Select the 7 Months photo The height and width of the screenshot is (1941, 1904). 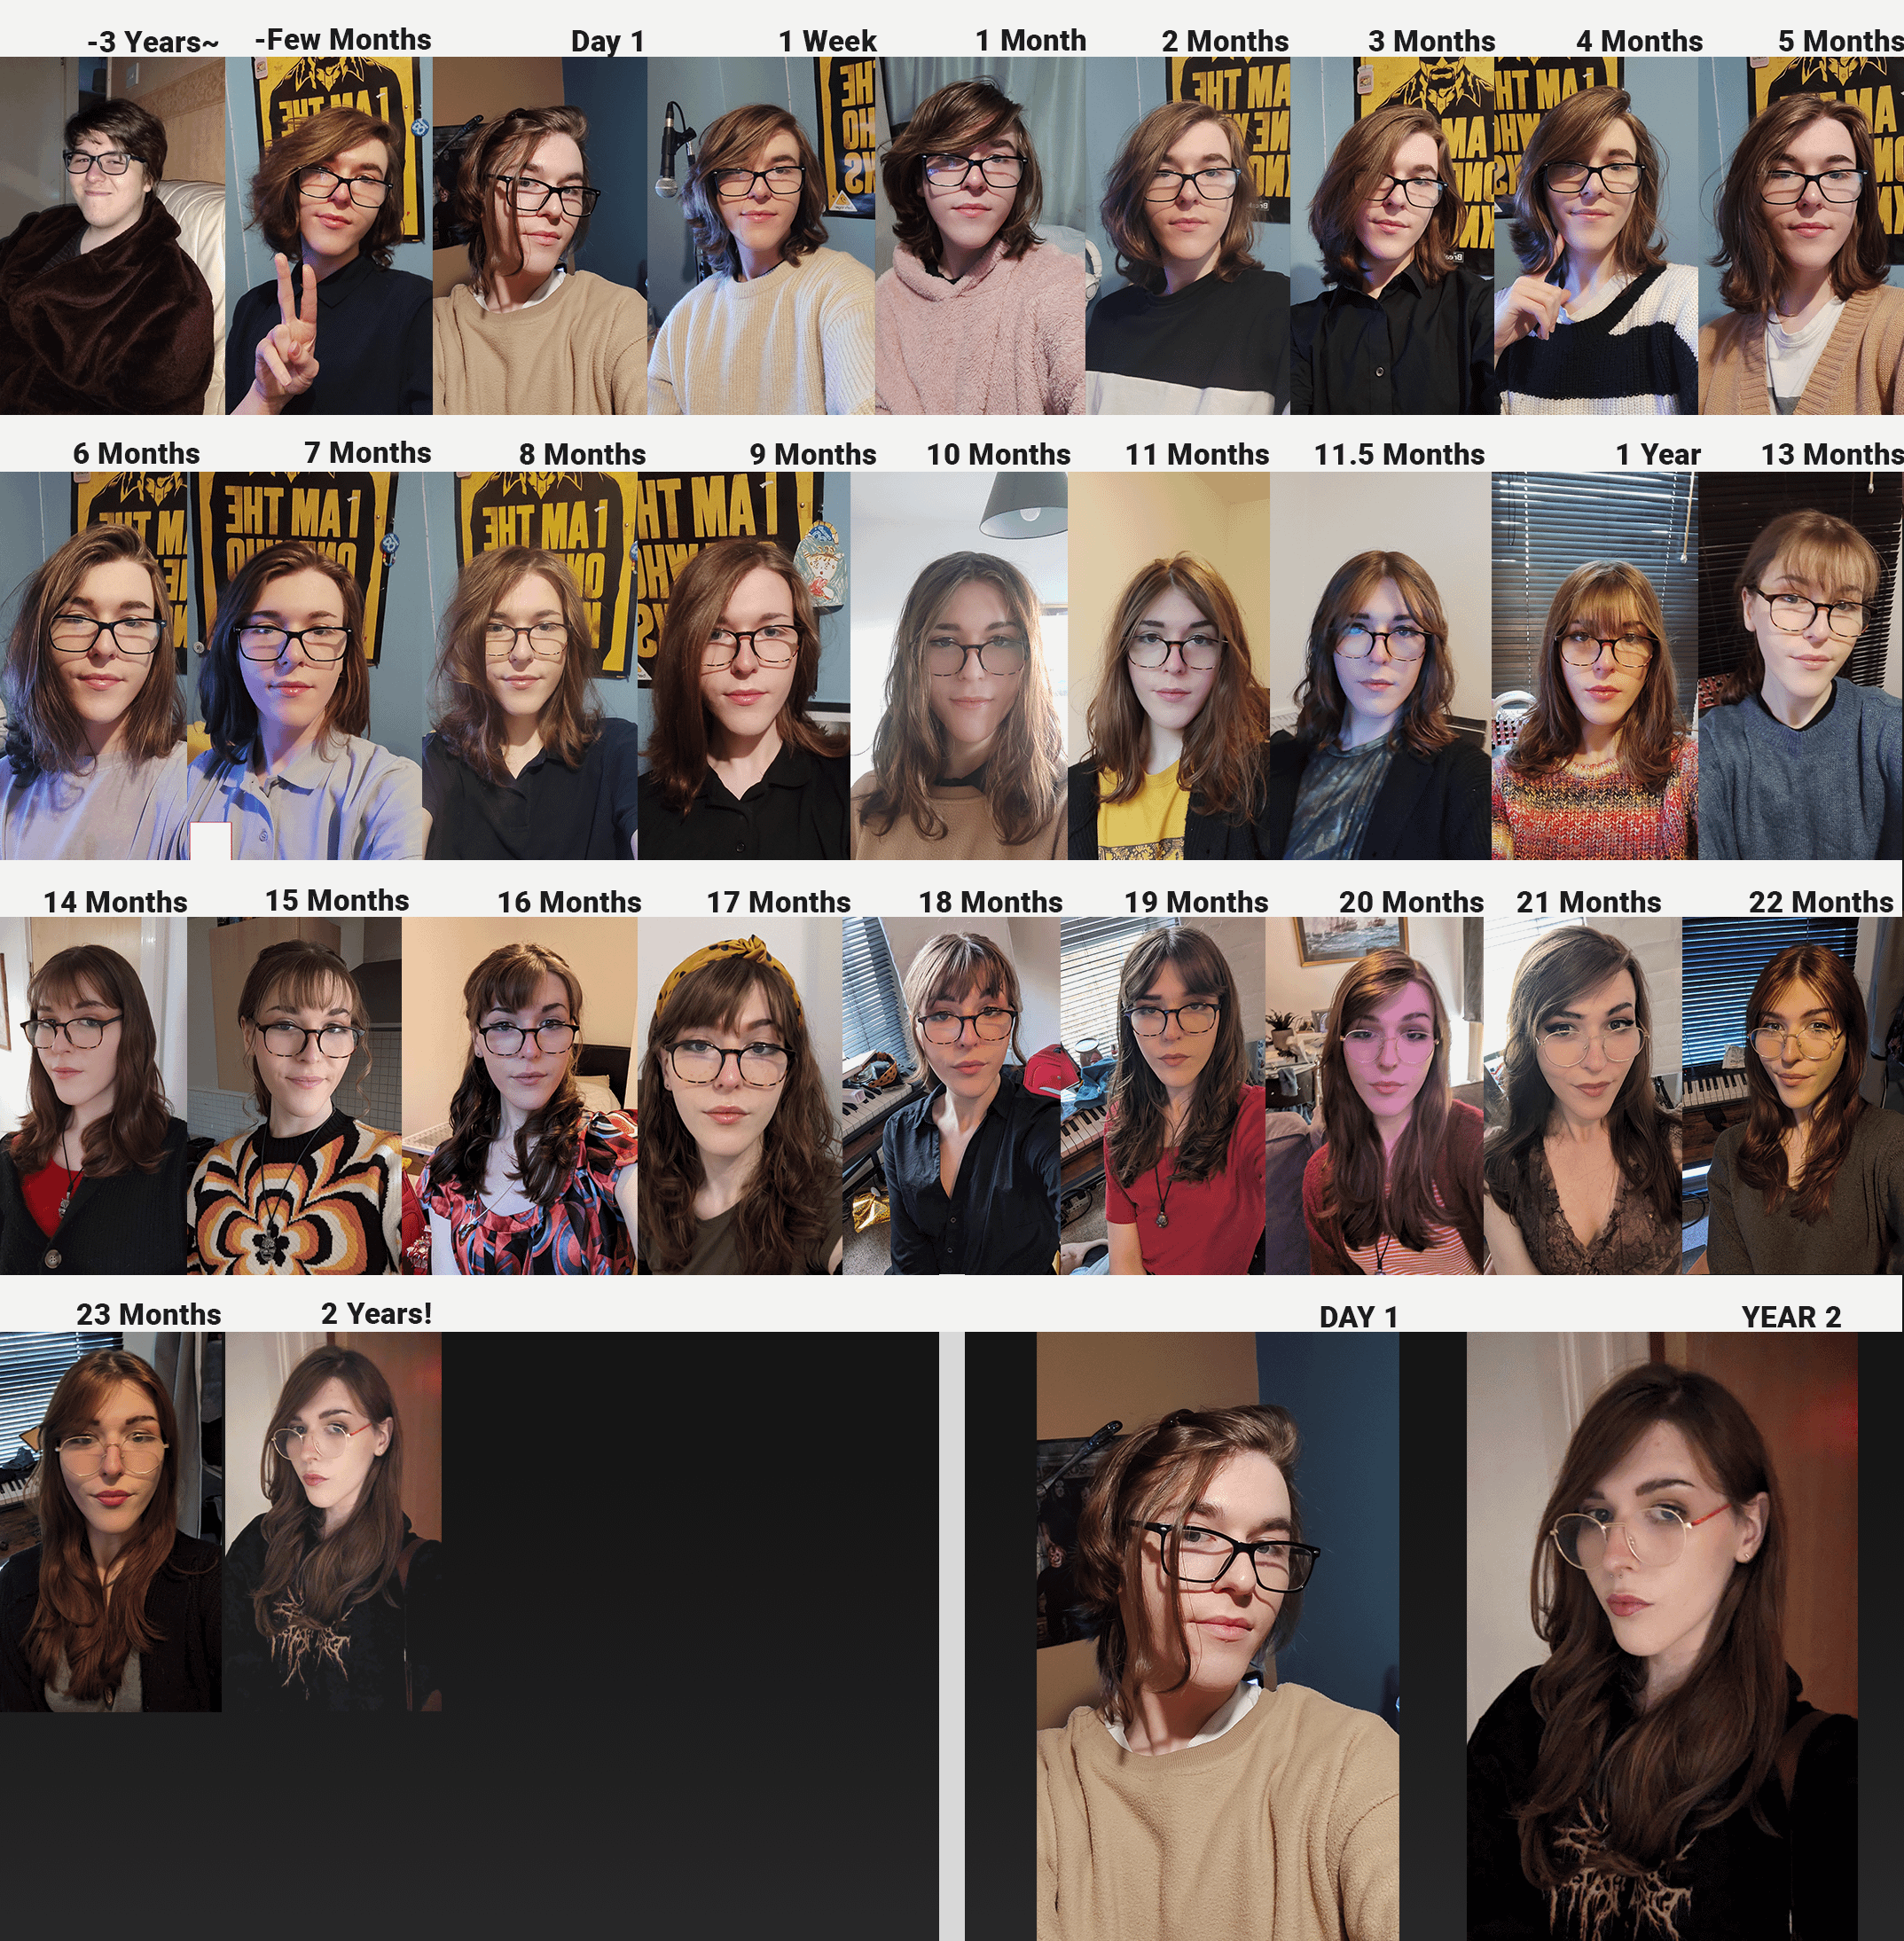pos(305,666)
